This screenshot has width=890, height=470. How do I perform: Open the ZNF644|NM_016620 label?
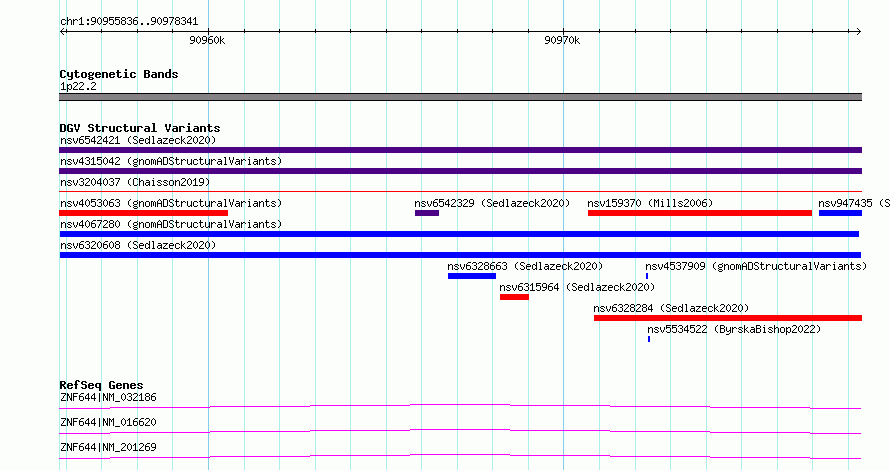click(x=108, y=422)
